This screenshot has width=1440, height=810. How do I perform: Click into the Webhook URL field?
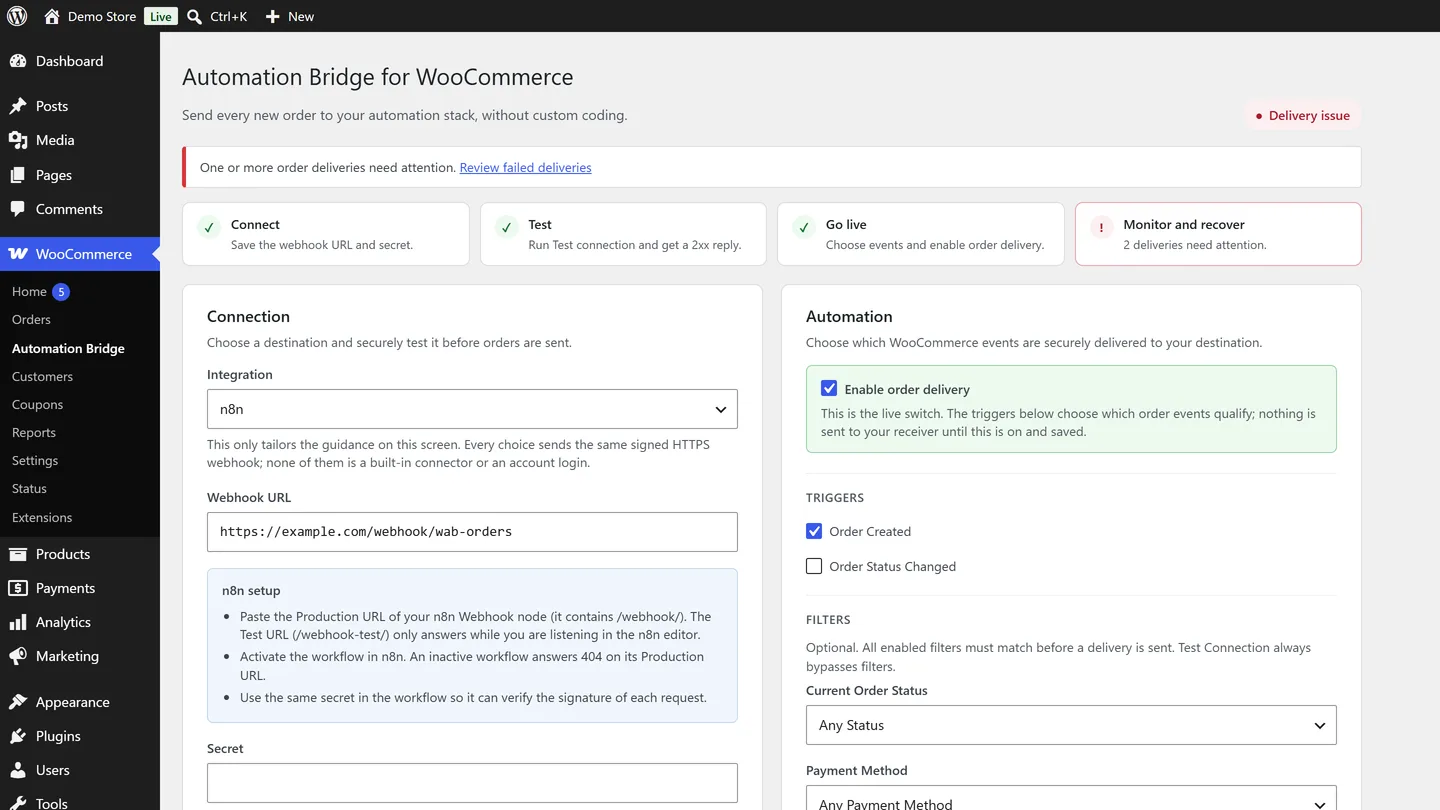(x=472, y=532)
